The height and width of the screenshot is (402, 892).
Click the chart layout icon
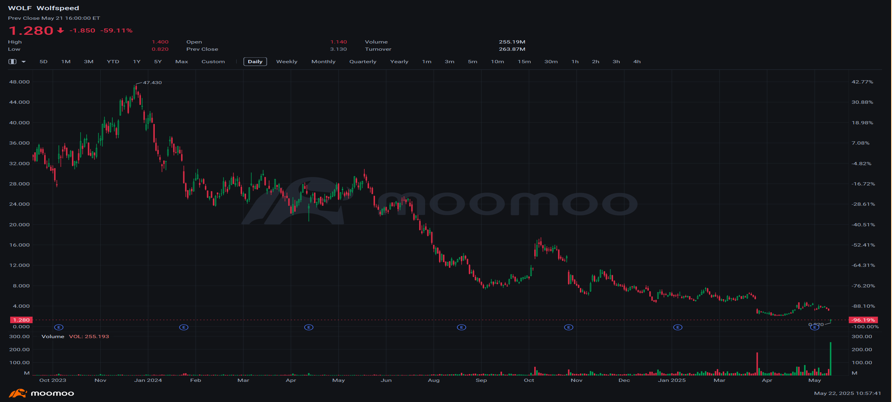tap(13, 61)
